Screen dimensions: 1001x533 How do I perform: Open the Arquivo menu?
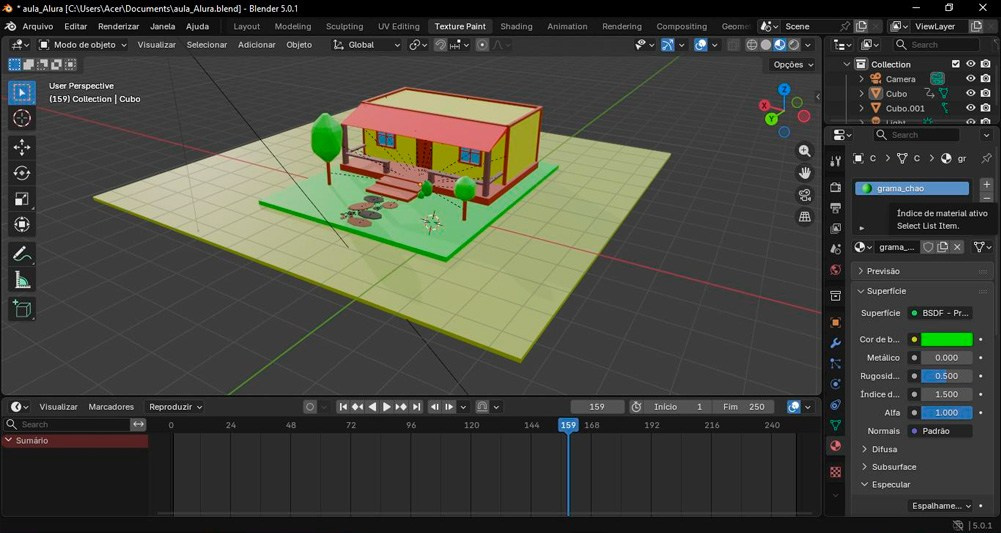[38, 26]
